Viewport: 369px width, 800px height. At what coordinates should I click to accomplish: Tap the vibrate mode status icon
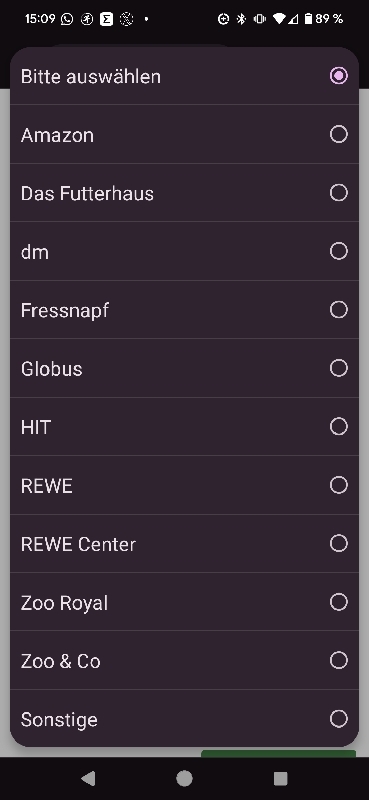[259, 19]
